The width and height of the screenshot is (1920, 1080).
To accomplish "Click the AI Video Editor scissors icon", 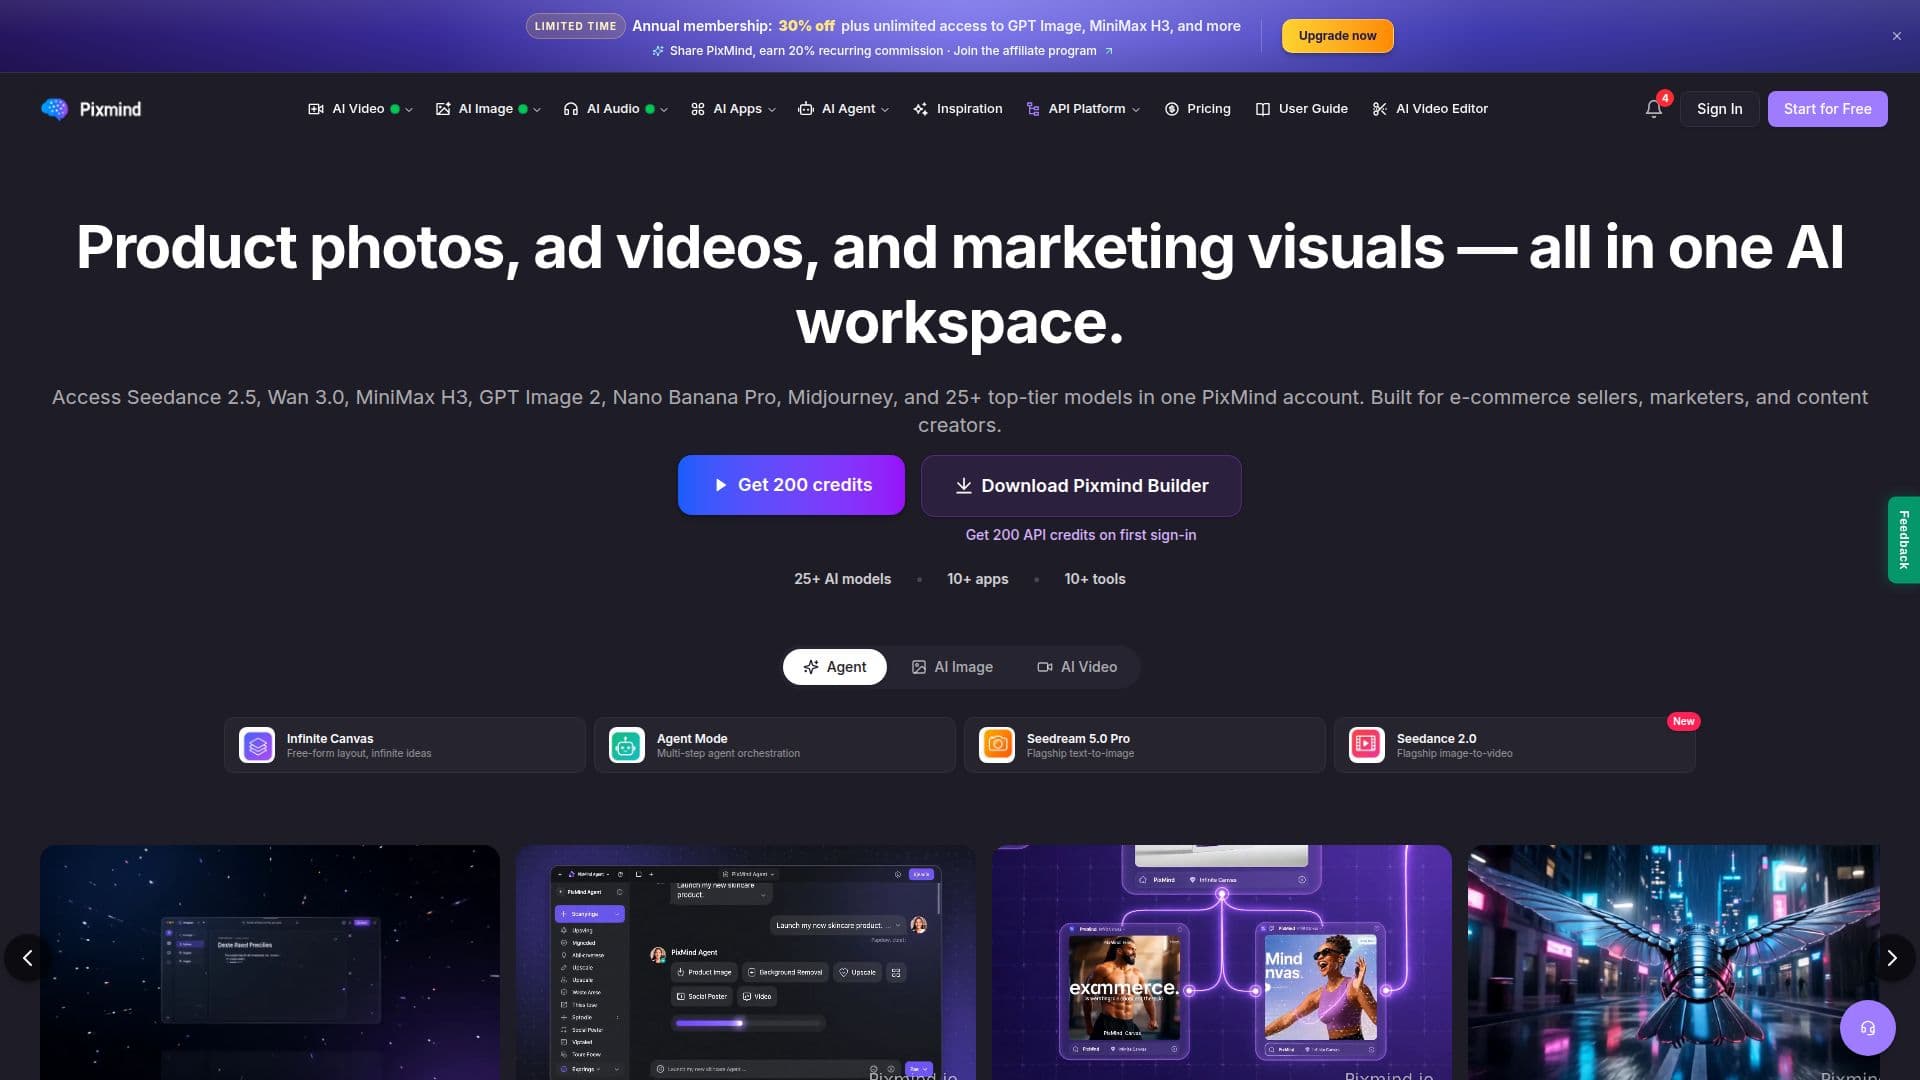I will coord(1380,109).
